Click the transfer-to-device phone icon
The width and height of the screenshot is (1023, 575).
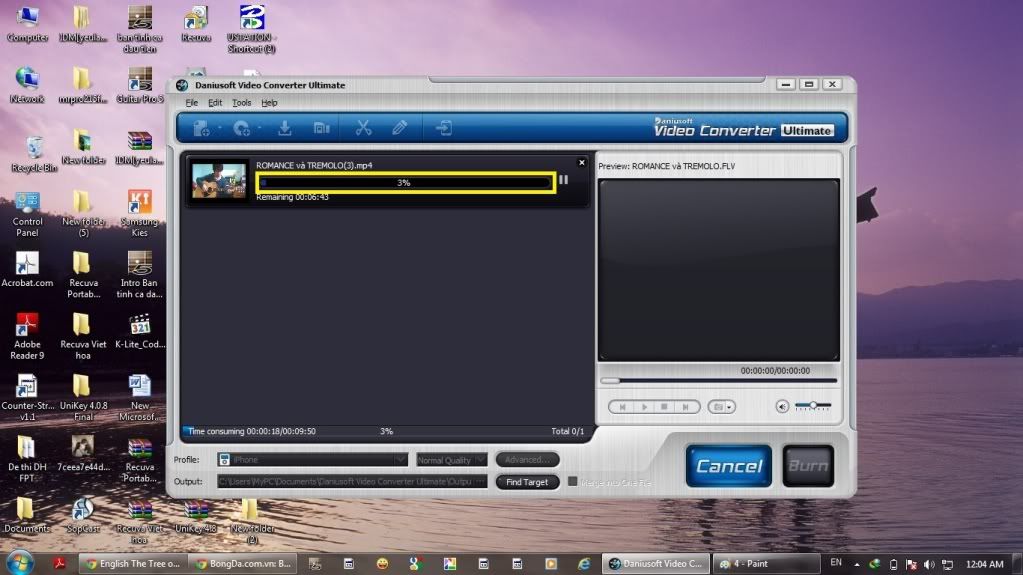pos(444,128)
